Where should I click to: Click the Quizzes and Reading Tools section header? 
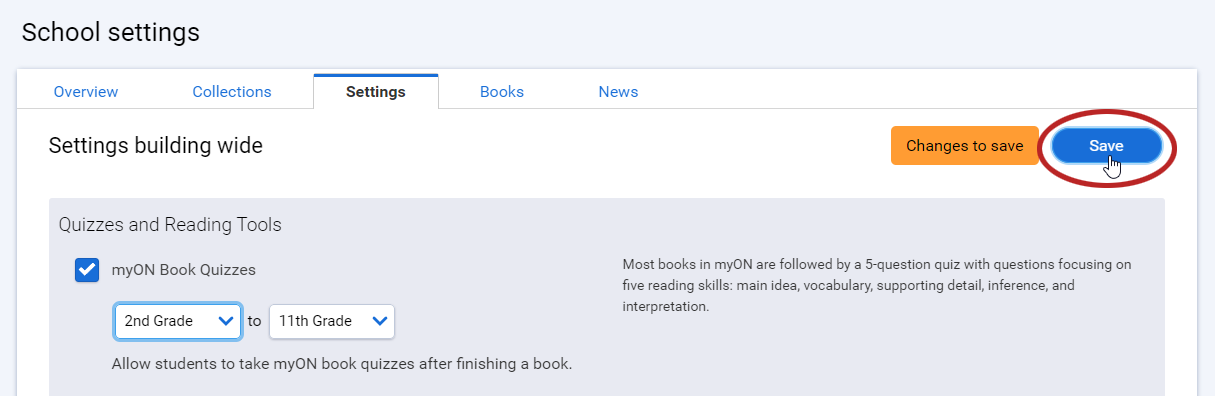pos(170,225)
